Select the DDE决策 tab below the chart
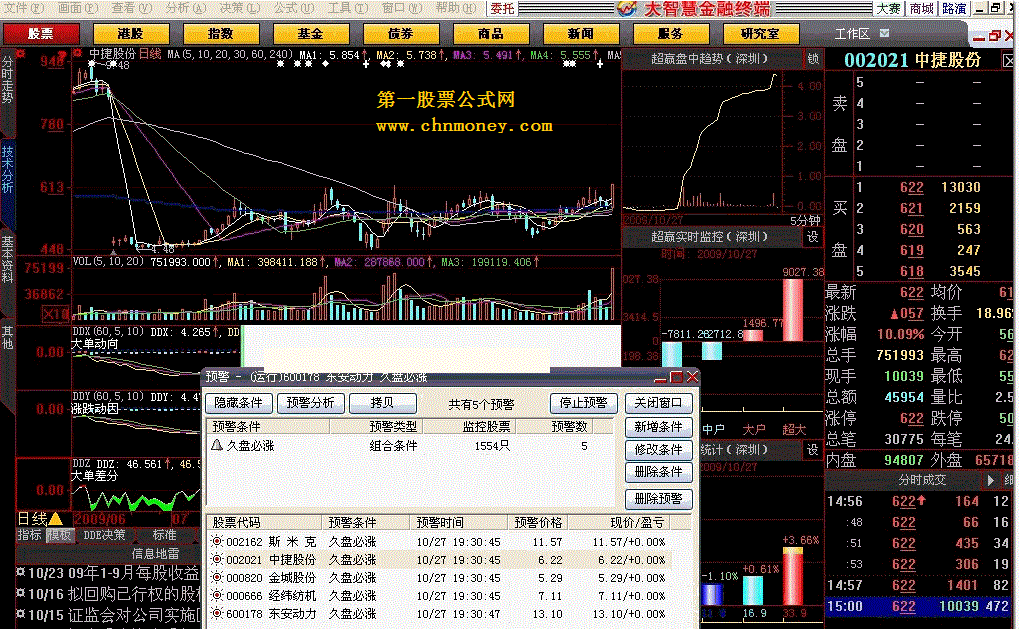This screenshot has width=1020, height=629. click(104, 535)
